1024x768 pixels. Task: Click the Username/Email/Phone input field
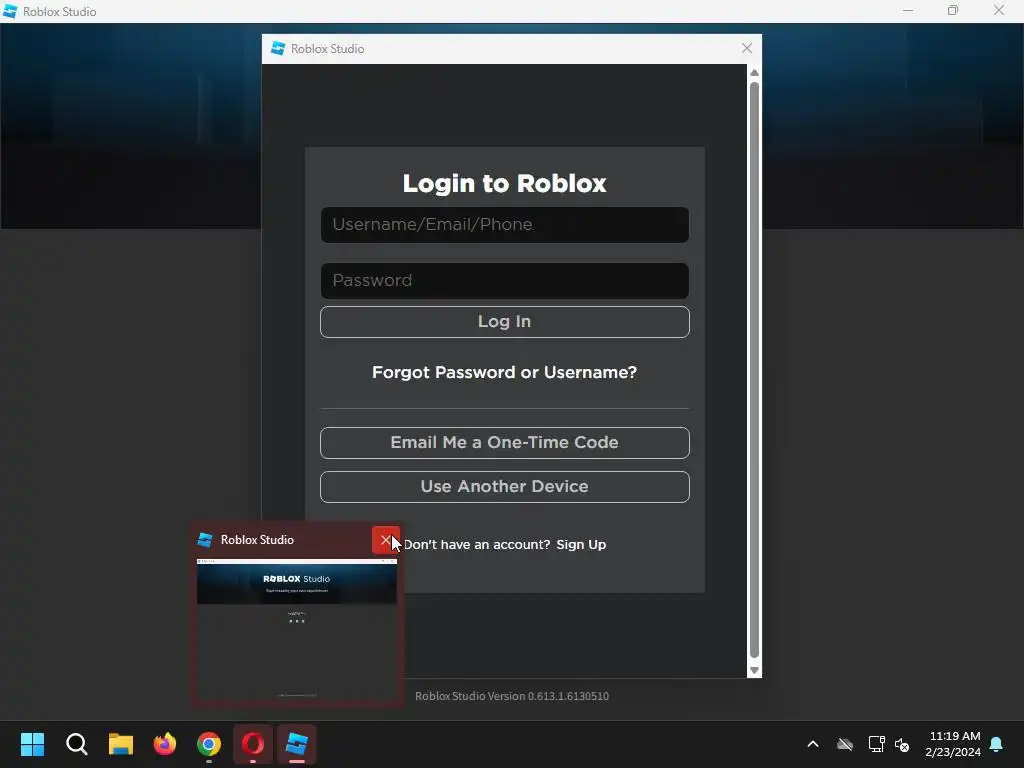click(504, 225)
